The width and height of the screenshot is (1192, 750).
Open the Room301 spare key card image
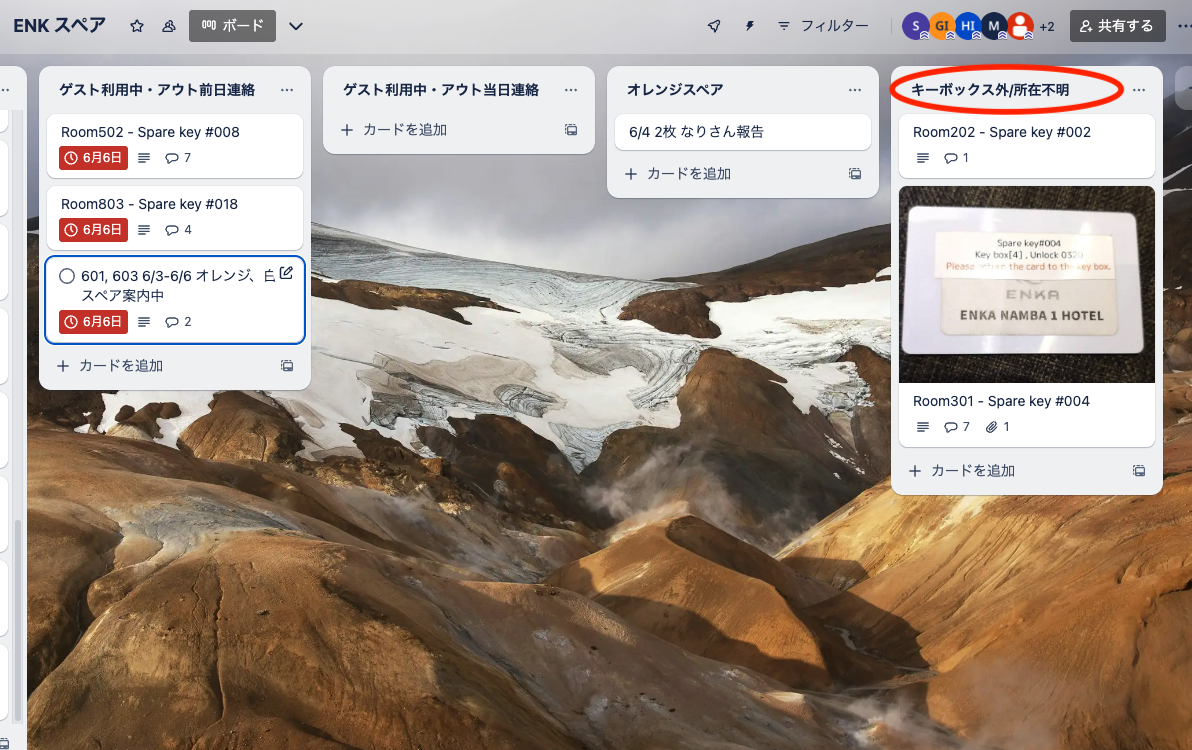click(x=1026, y=284)
